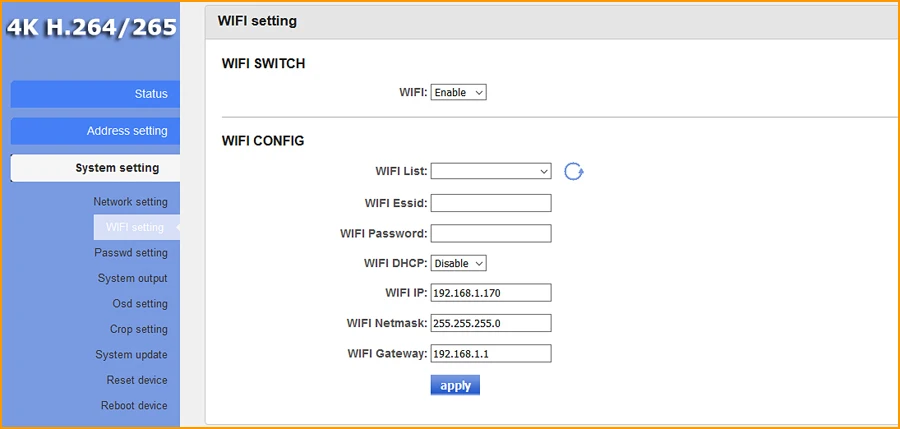Click the WIFI IP field
900x429 pixels.
pyautogui.click(x=491, y=292)
